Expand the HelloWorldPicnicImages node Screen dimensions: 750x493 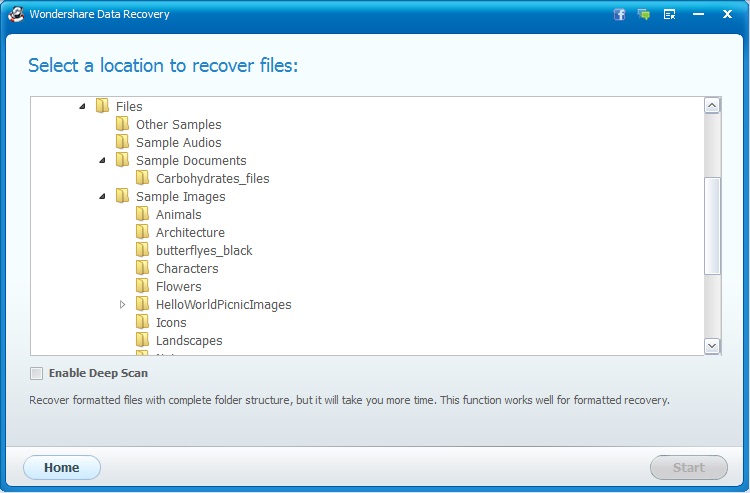(x=122, y=305)
